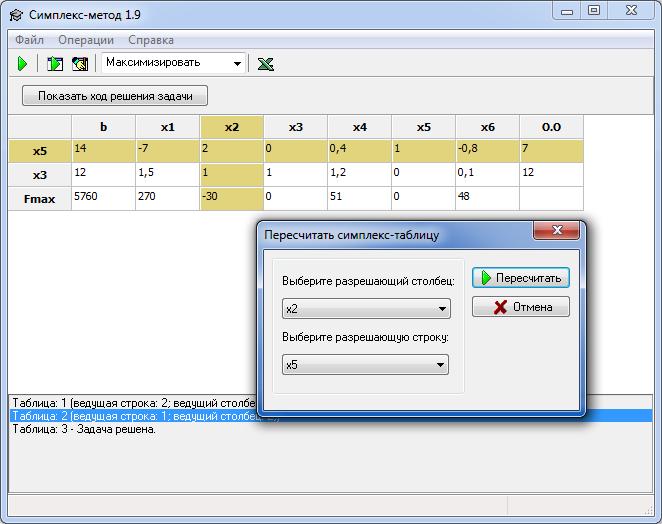Click the graduation cap application icon
Image resolution: width=662 pixels, height=524 pixels.
coord(16,15)
